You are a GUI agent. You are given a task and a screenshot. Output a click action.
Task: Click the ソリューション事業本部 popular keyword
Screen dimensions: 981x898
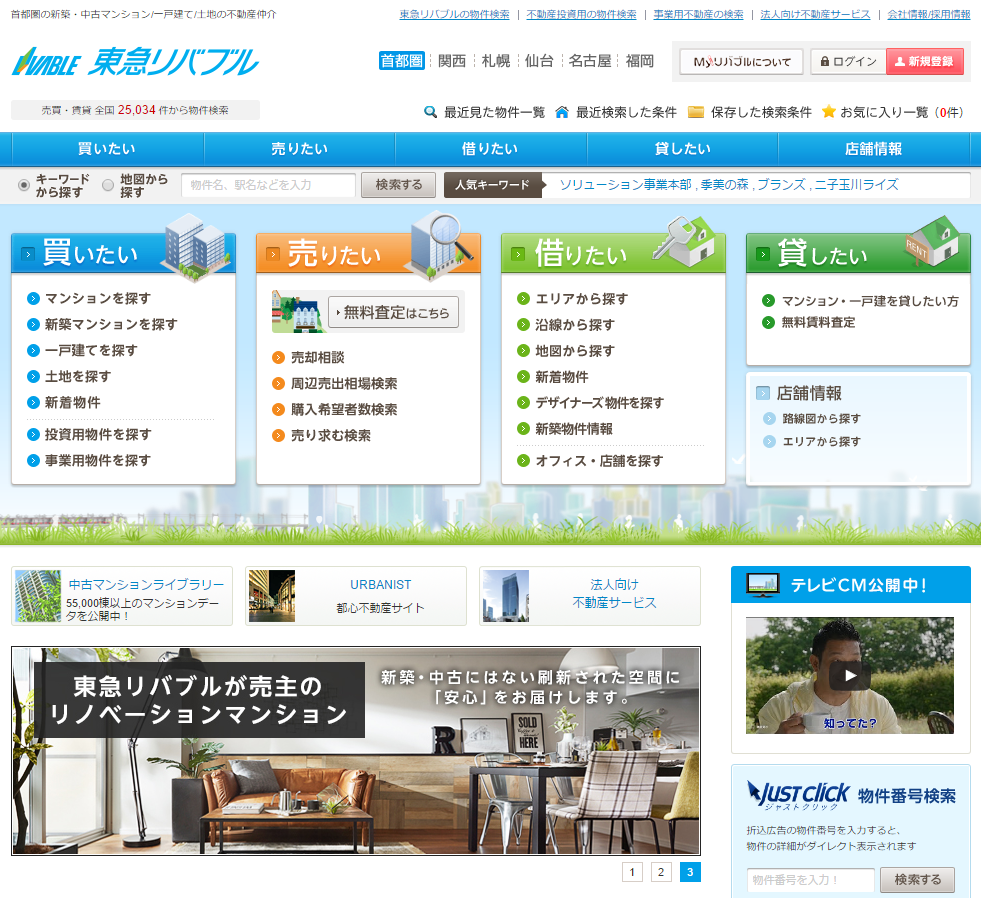click(626, 185)
